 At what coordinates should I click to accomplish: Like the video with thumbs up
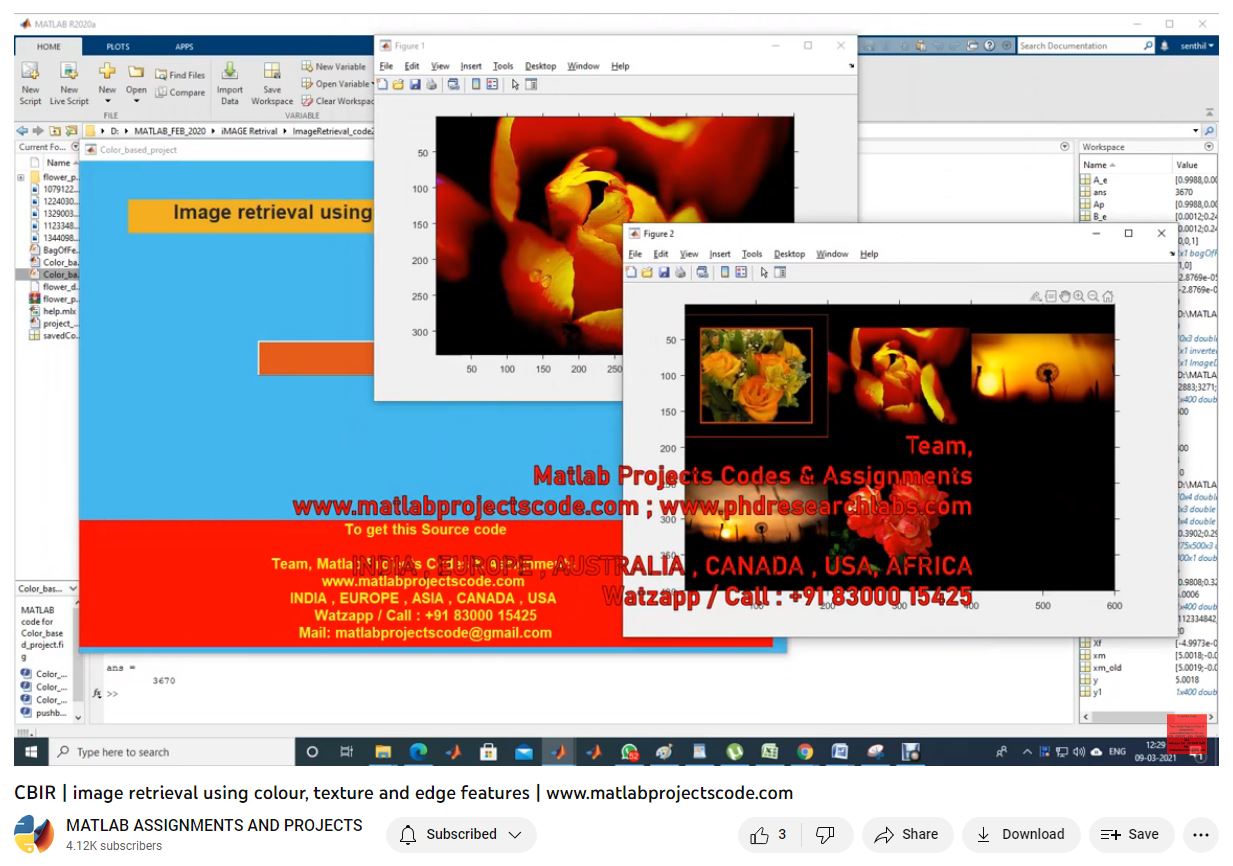click(x=761, y=834)
